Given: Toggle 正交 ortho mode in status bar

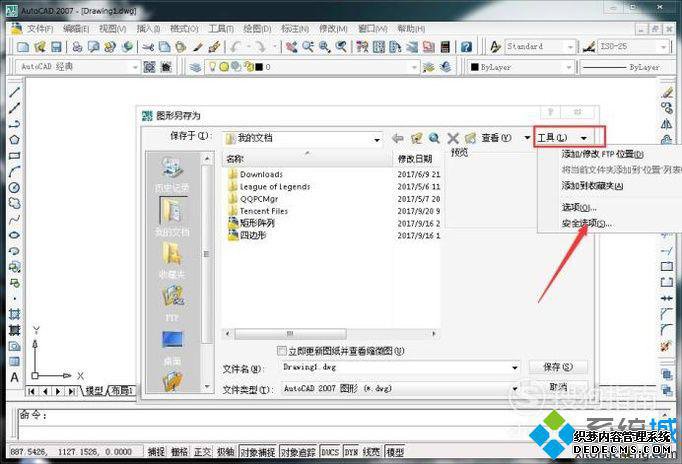Looking at the screenshot, I should pyautogui.click(x=202, y=452).
